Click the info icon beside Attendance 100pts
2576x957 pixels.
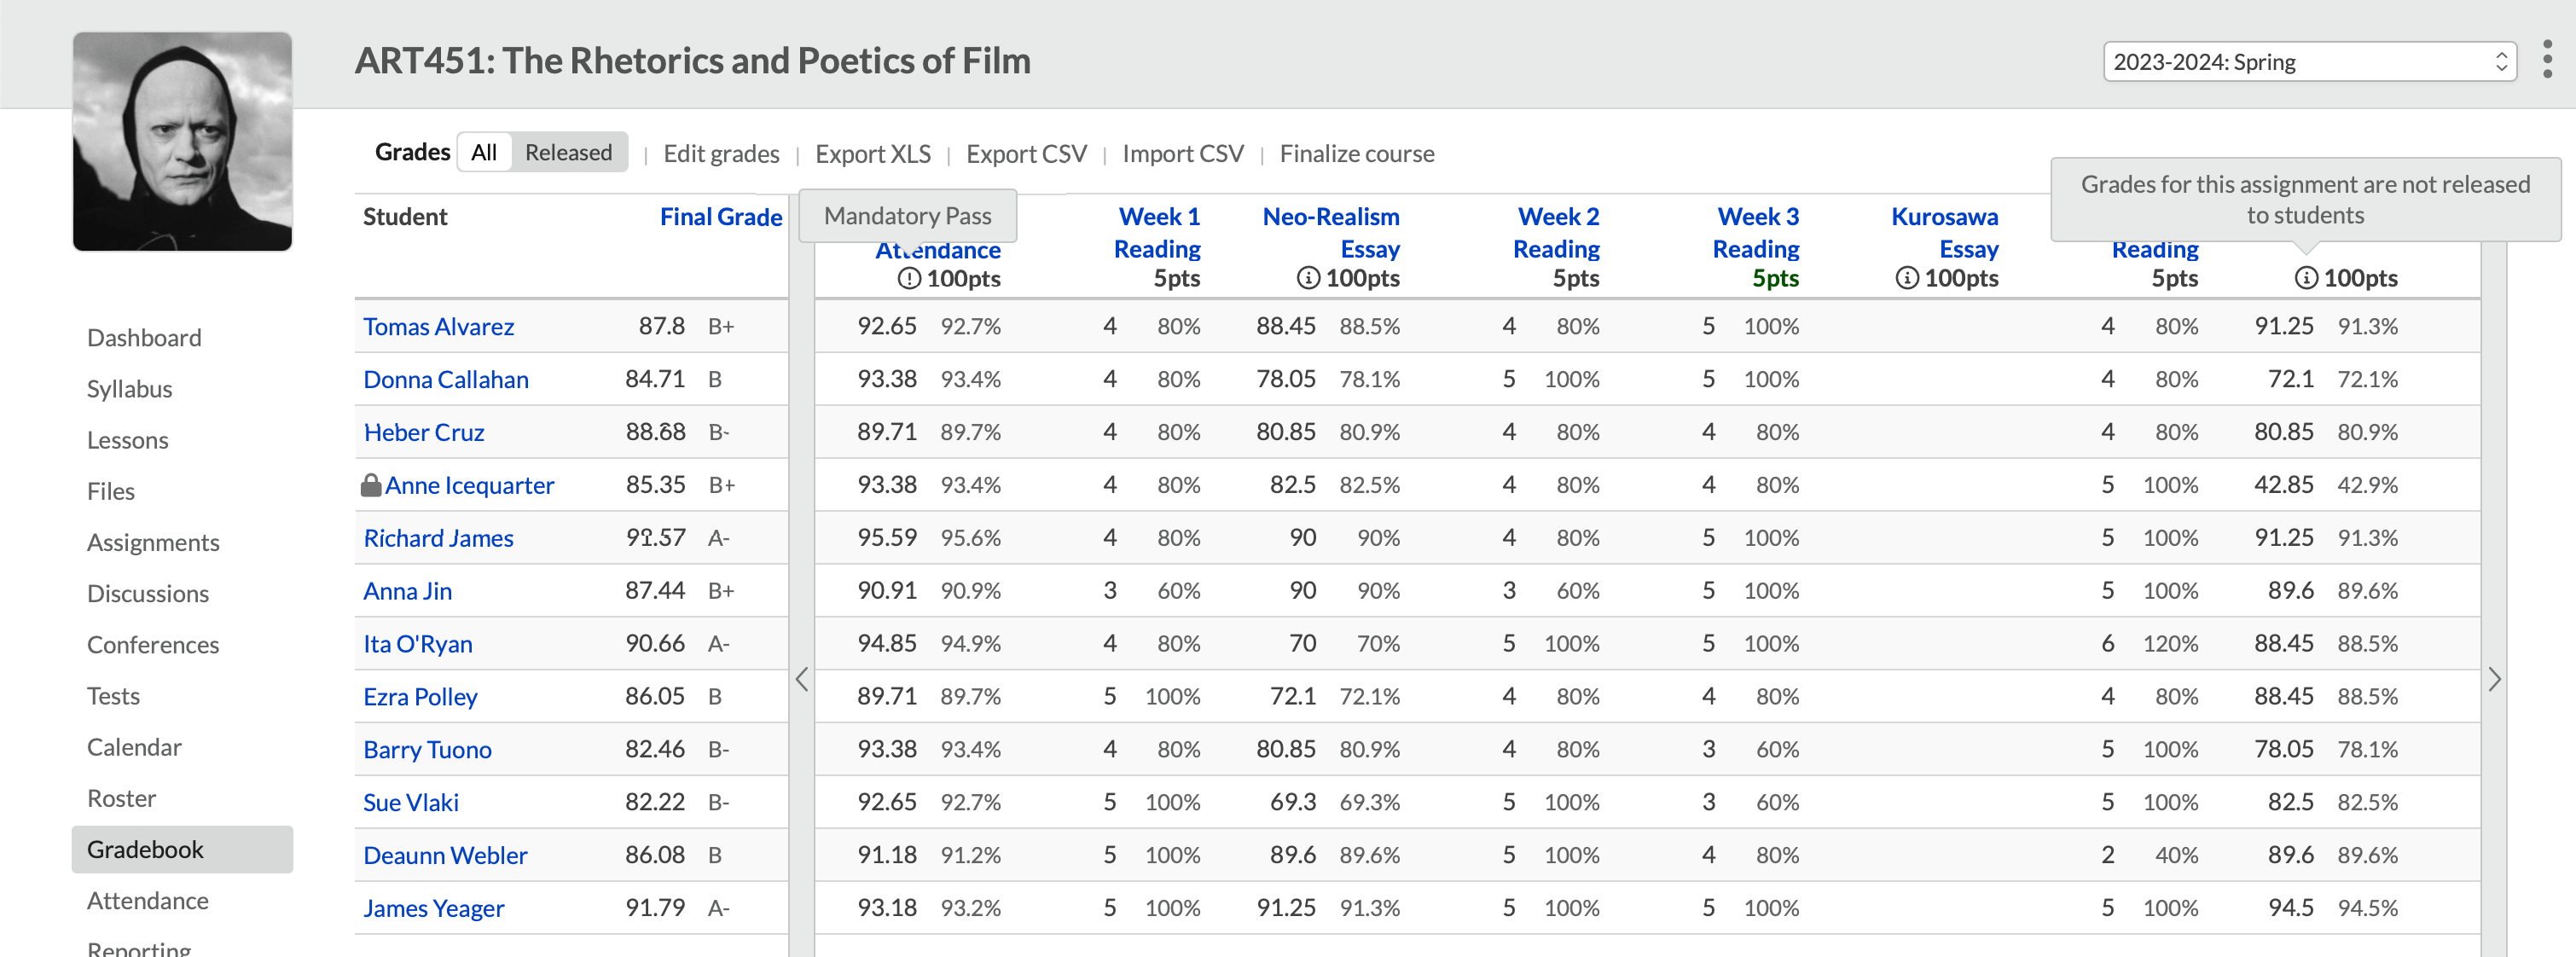point(908,279)
